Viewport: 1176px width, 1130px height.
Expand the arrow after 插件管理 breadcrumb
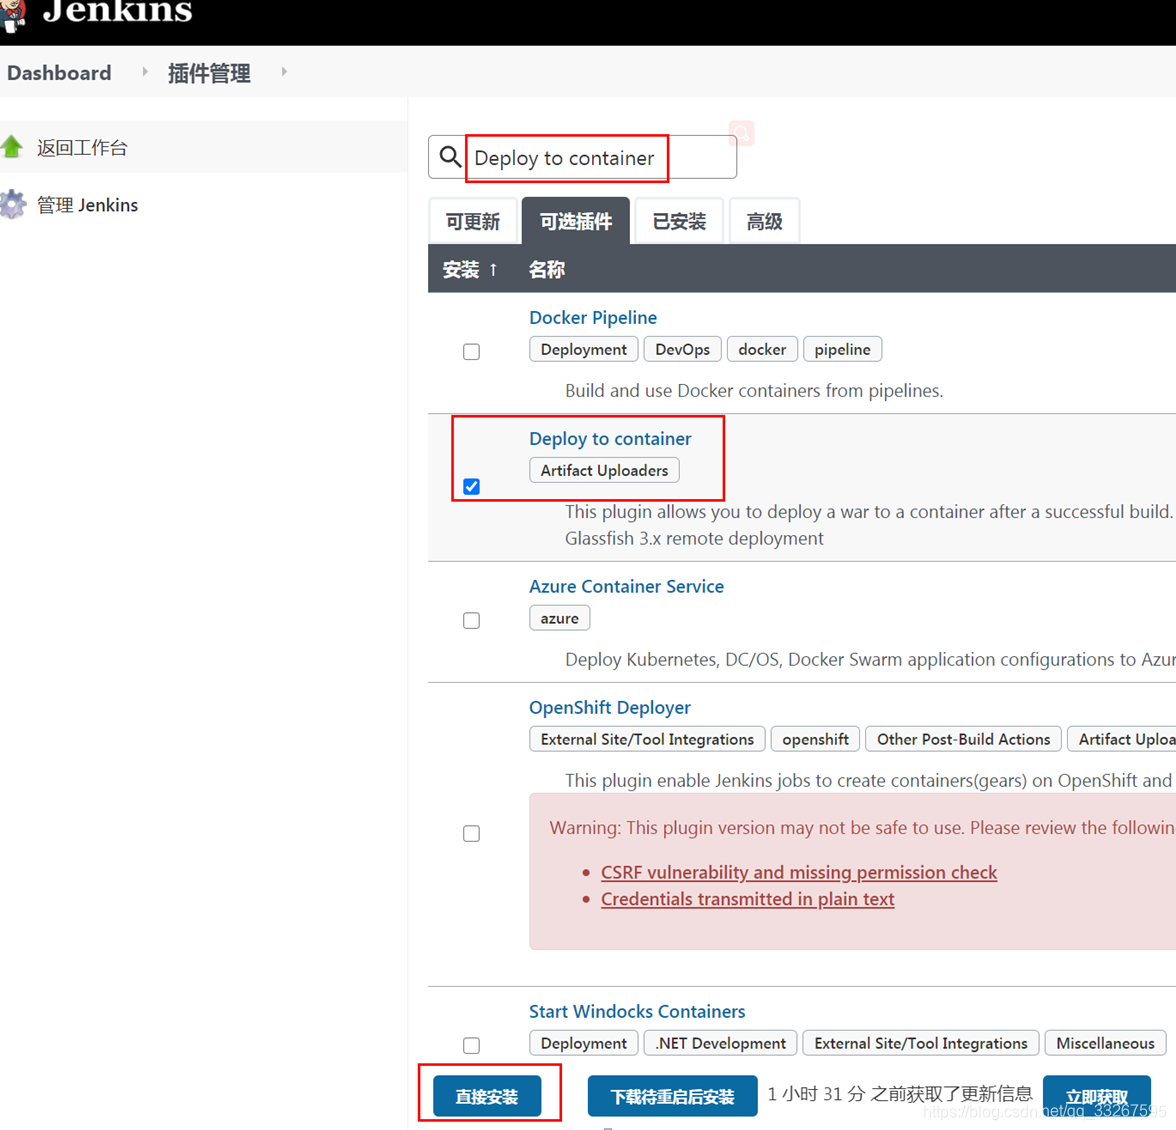click(284, 72)
